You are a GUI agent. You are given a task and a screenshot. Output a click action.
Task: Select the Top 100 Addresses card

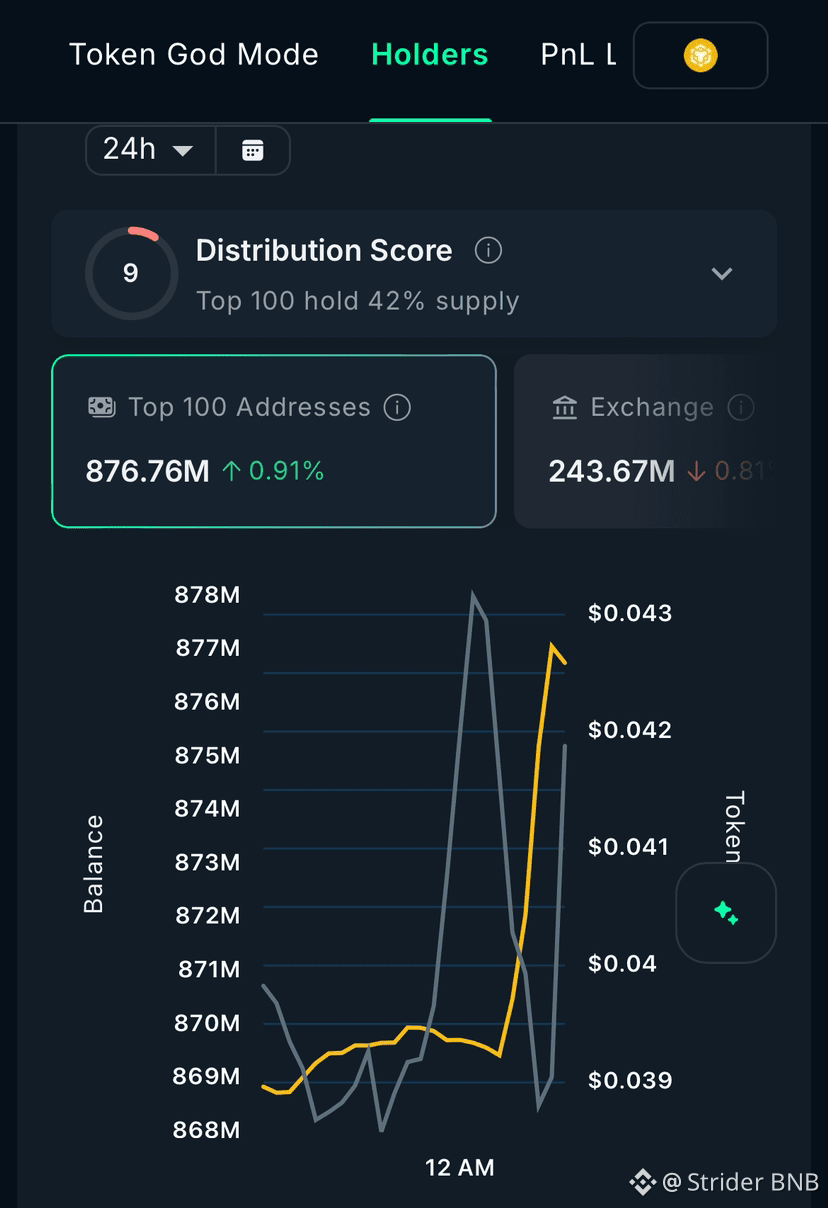click(274, 441)
